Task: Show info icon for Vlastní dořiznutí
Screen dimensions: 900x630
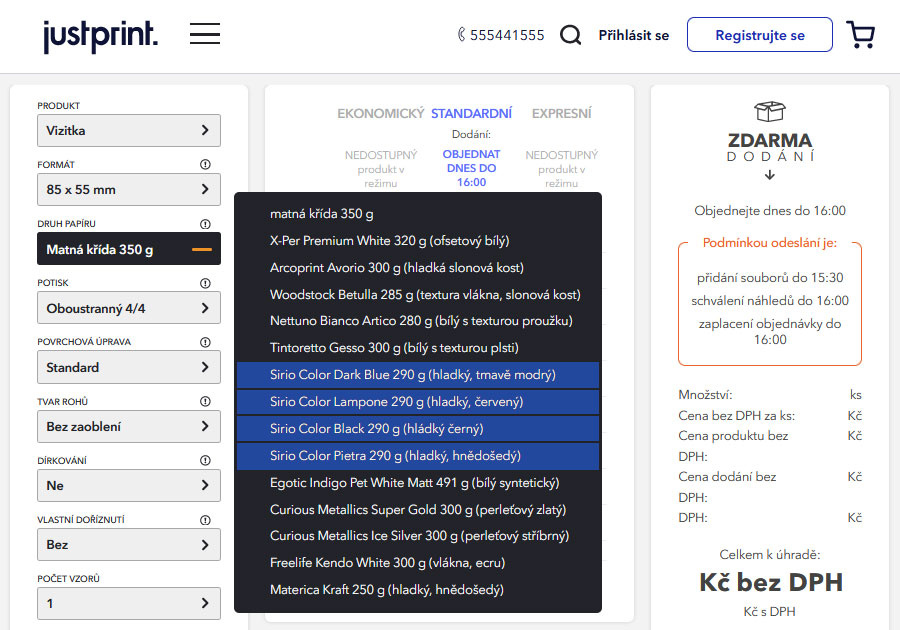Action: click(x=205, y=520)
